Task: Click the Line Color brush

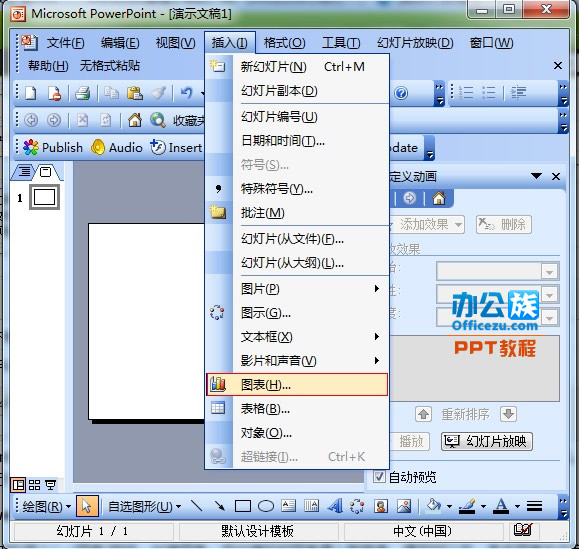Action: 467,505
